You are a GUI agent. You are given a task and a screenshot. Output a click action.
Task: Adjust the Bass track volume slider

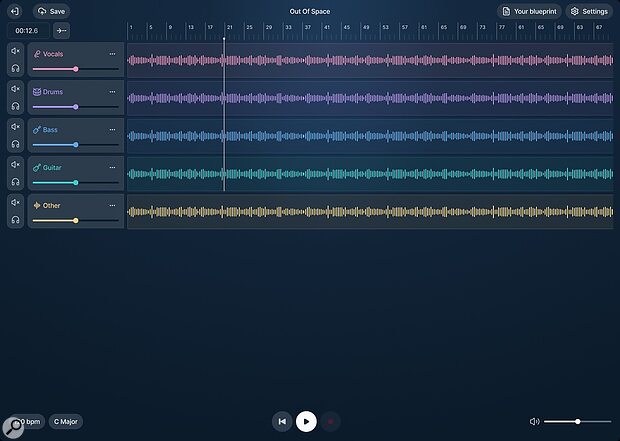point(76,145)
